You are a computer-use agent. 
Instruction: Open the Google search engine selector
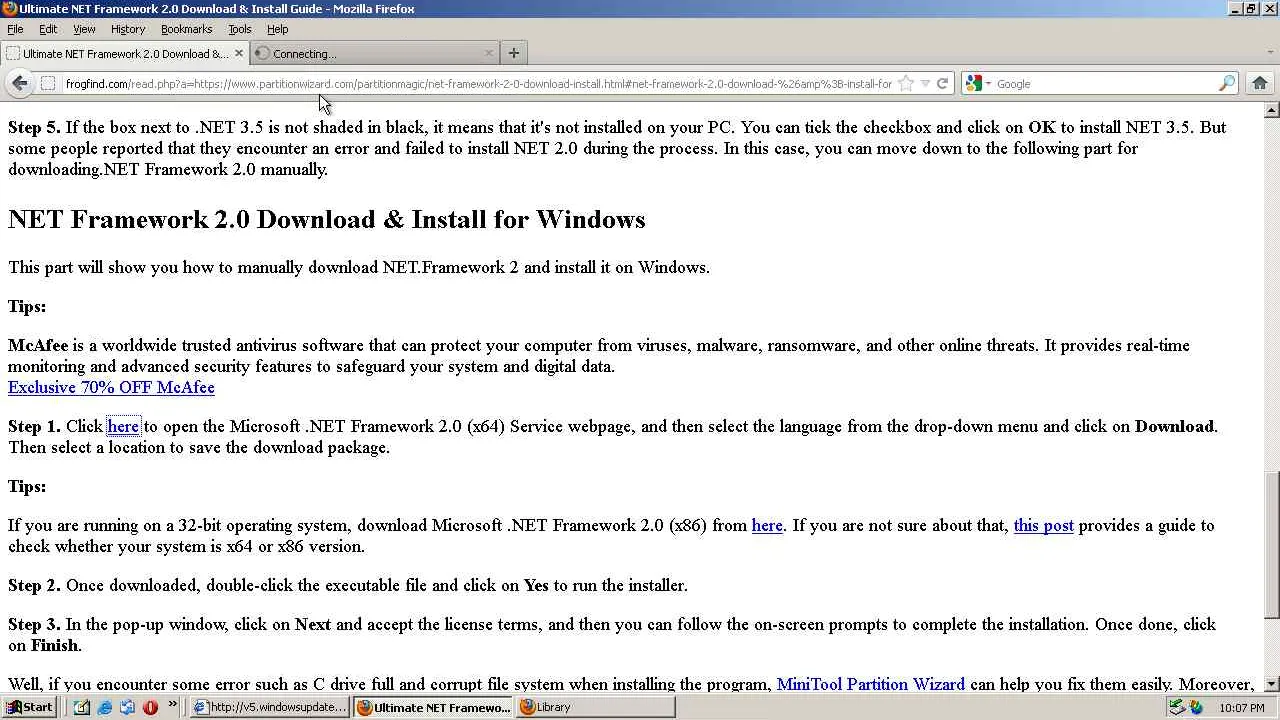(976, 84)
